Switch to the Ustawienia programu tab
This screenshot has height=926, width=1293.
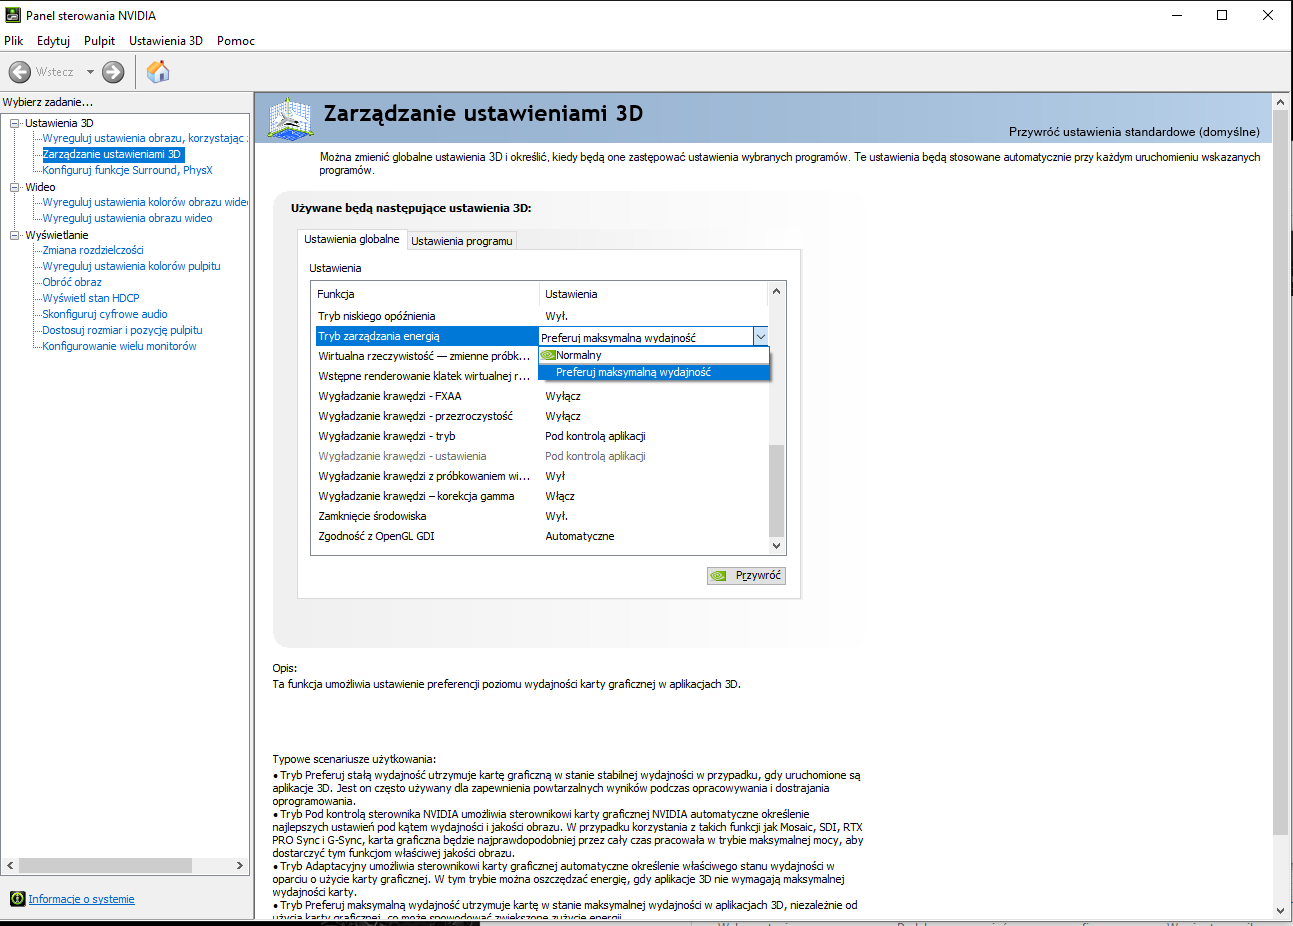[462, 241]
